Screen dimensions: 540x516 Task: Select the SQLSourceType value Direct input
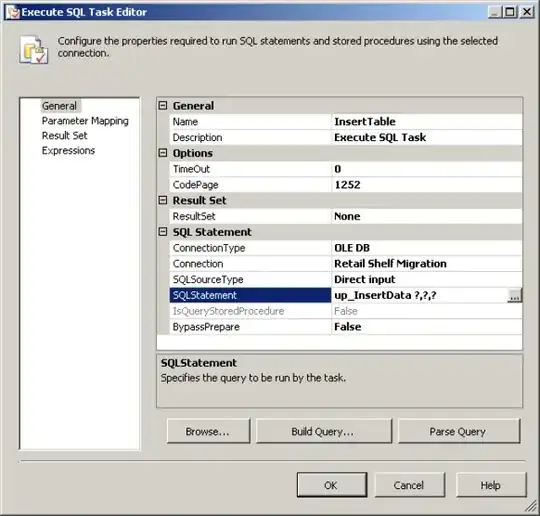coord(426,280)
